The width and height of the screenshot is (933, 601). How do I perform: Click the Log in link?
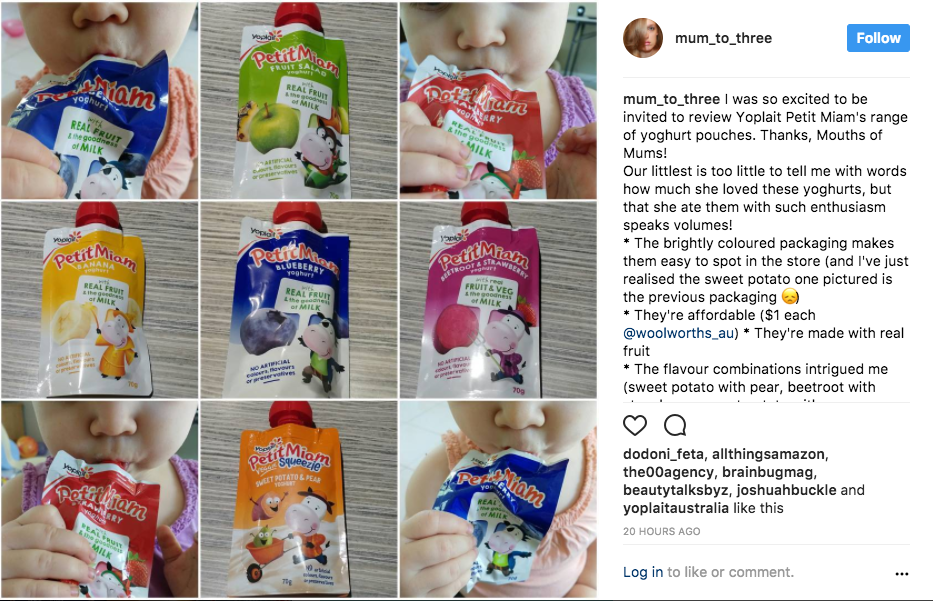click(643, 572)
